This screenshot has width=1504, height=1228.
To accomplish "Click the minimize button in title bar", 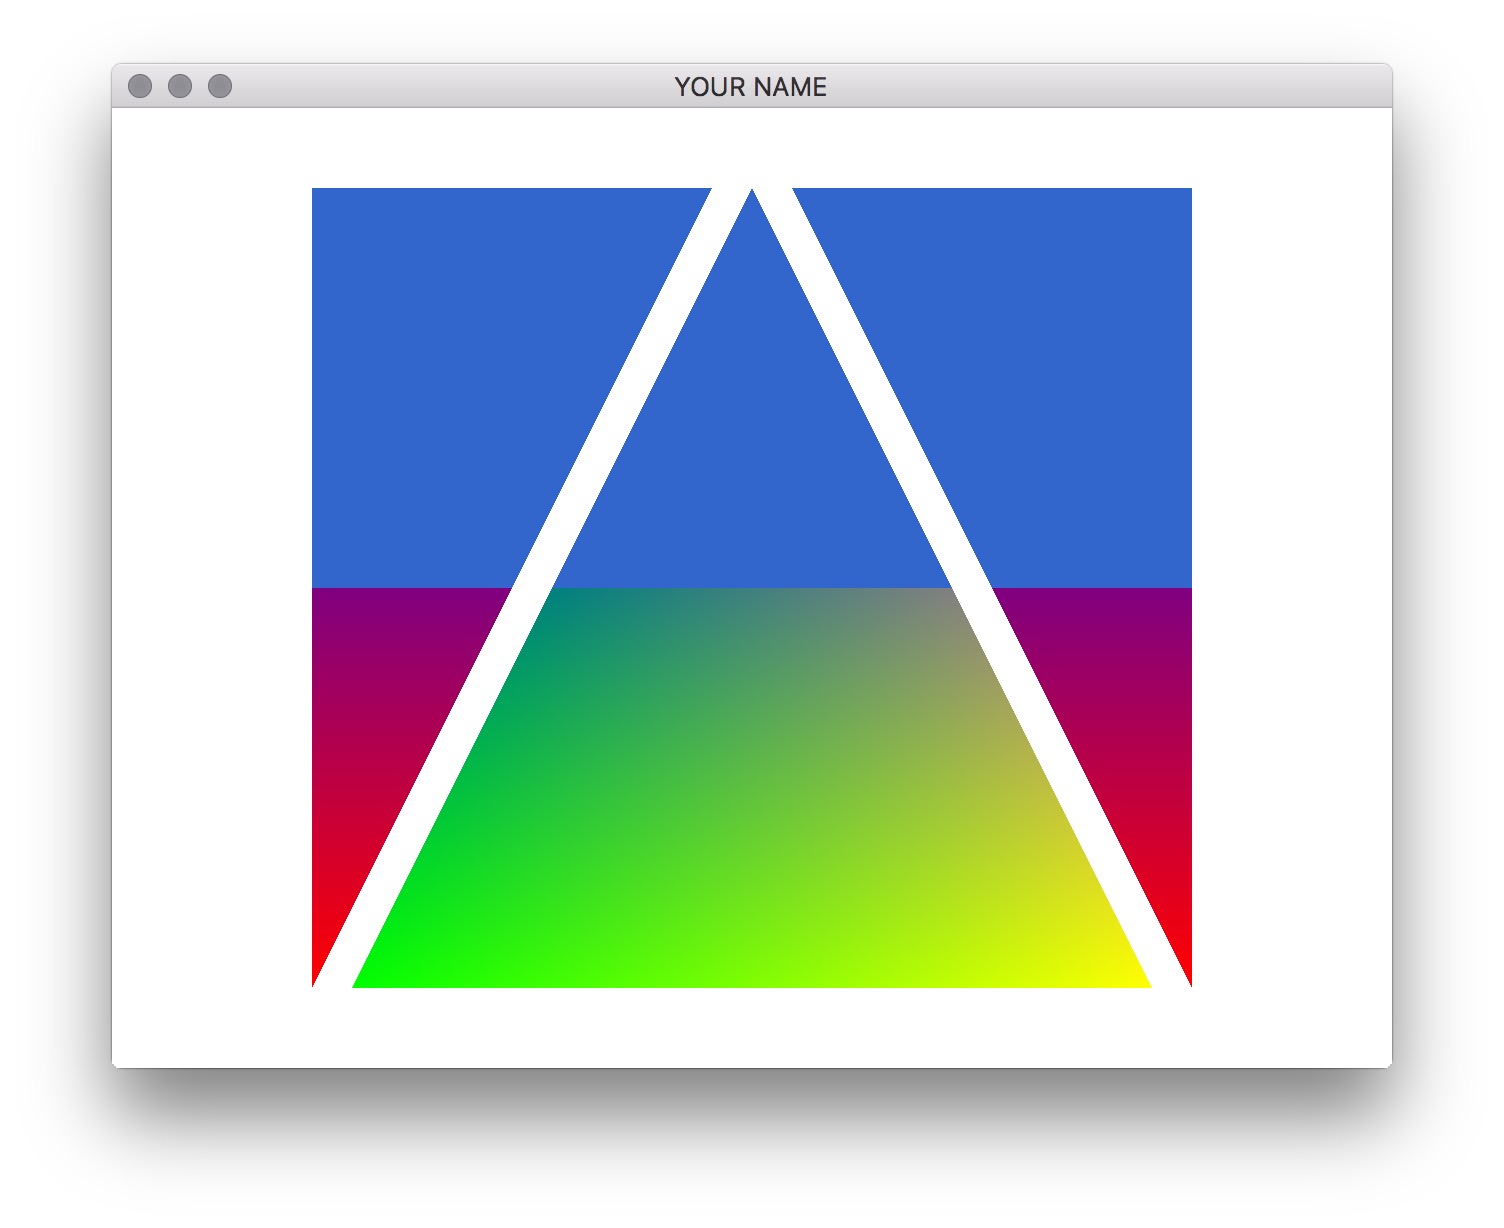I will coord(180,86).
